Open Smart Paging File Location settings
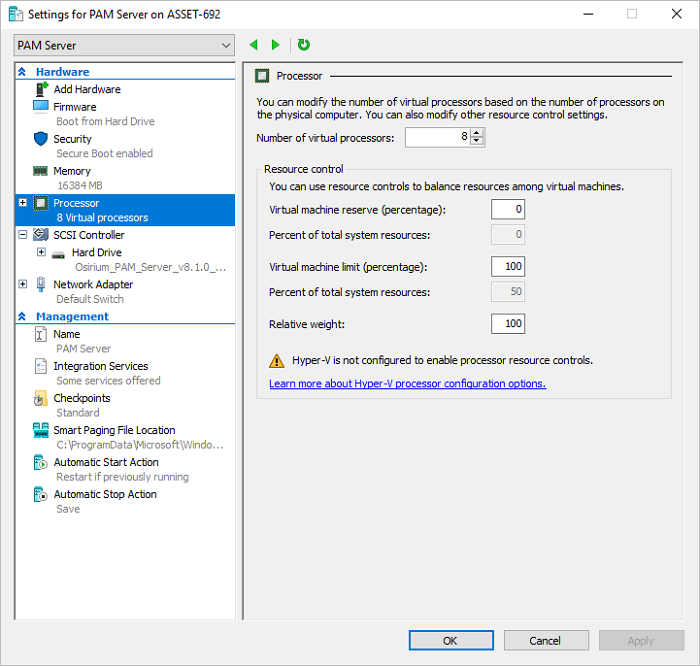This screenshot has width=700, height=666. tap(114, 430)
